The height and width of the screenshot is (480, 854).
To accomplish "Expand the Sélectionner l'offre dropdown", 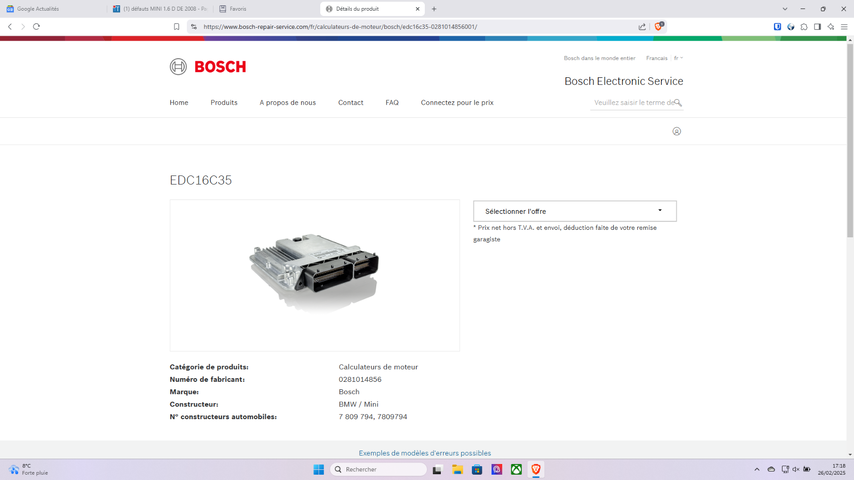I will 575,211.
